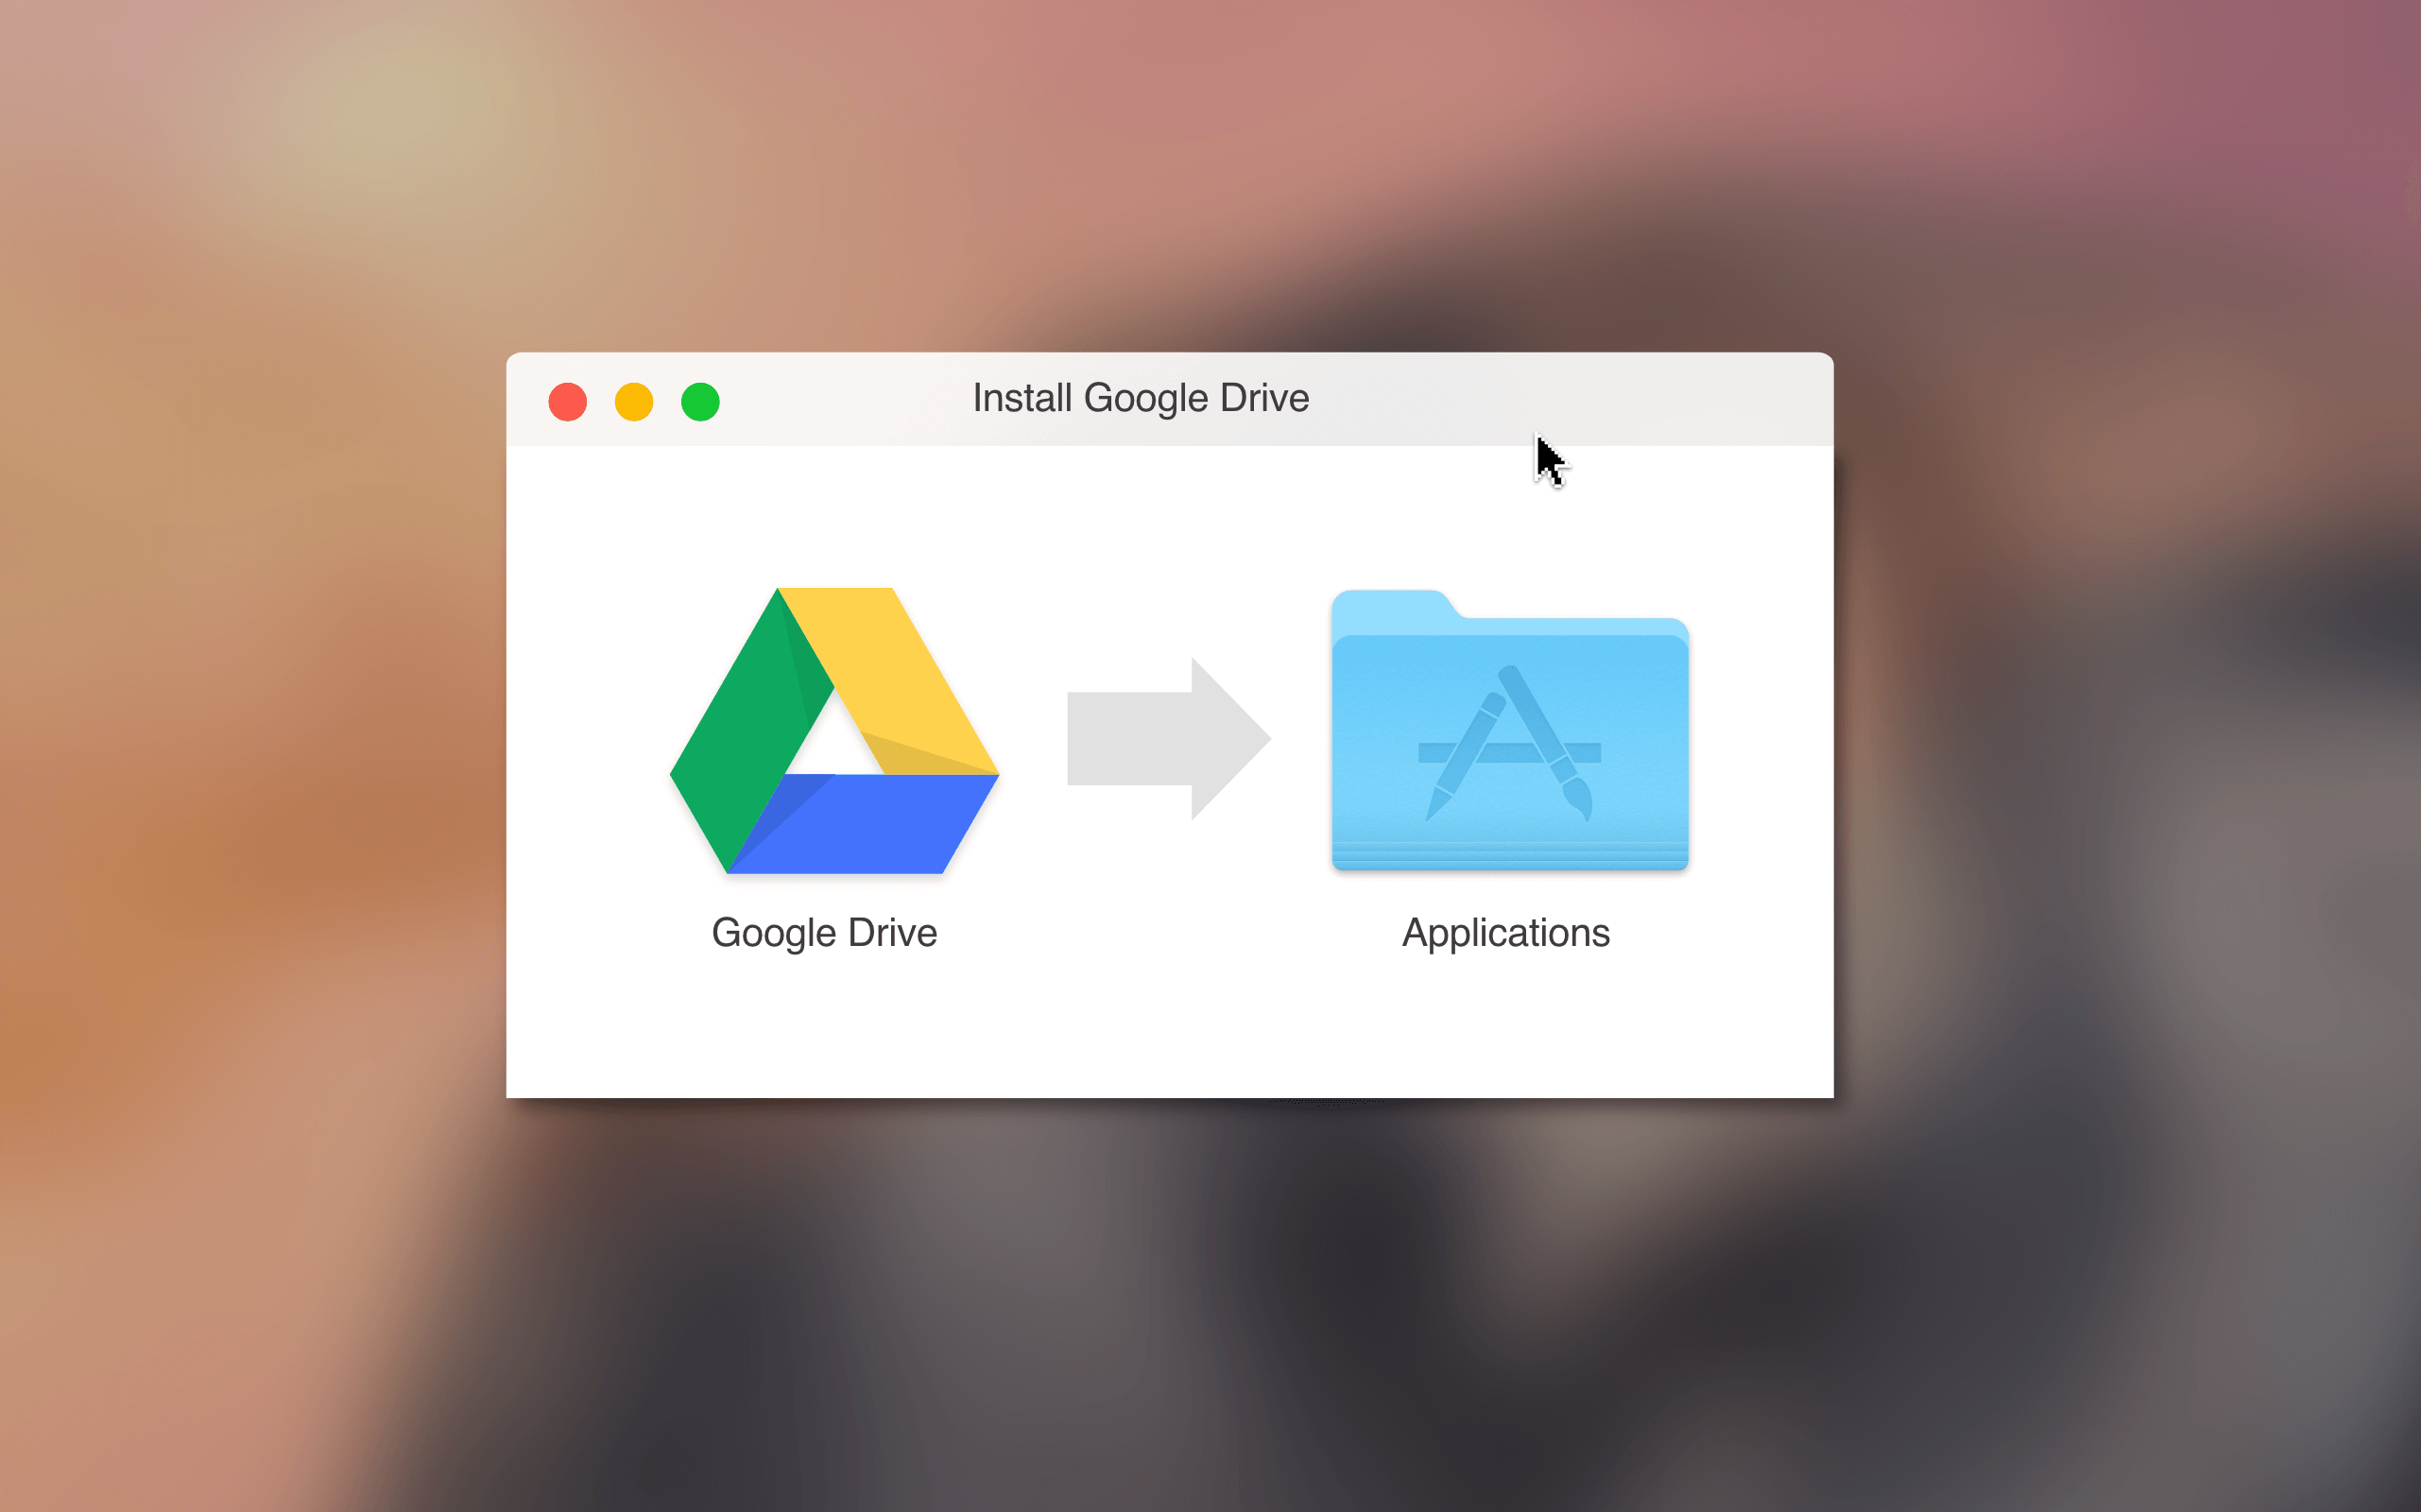Close the Install Google Drive window
This screenshot has width=2421, height=1512.
568,402
